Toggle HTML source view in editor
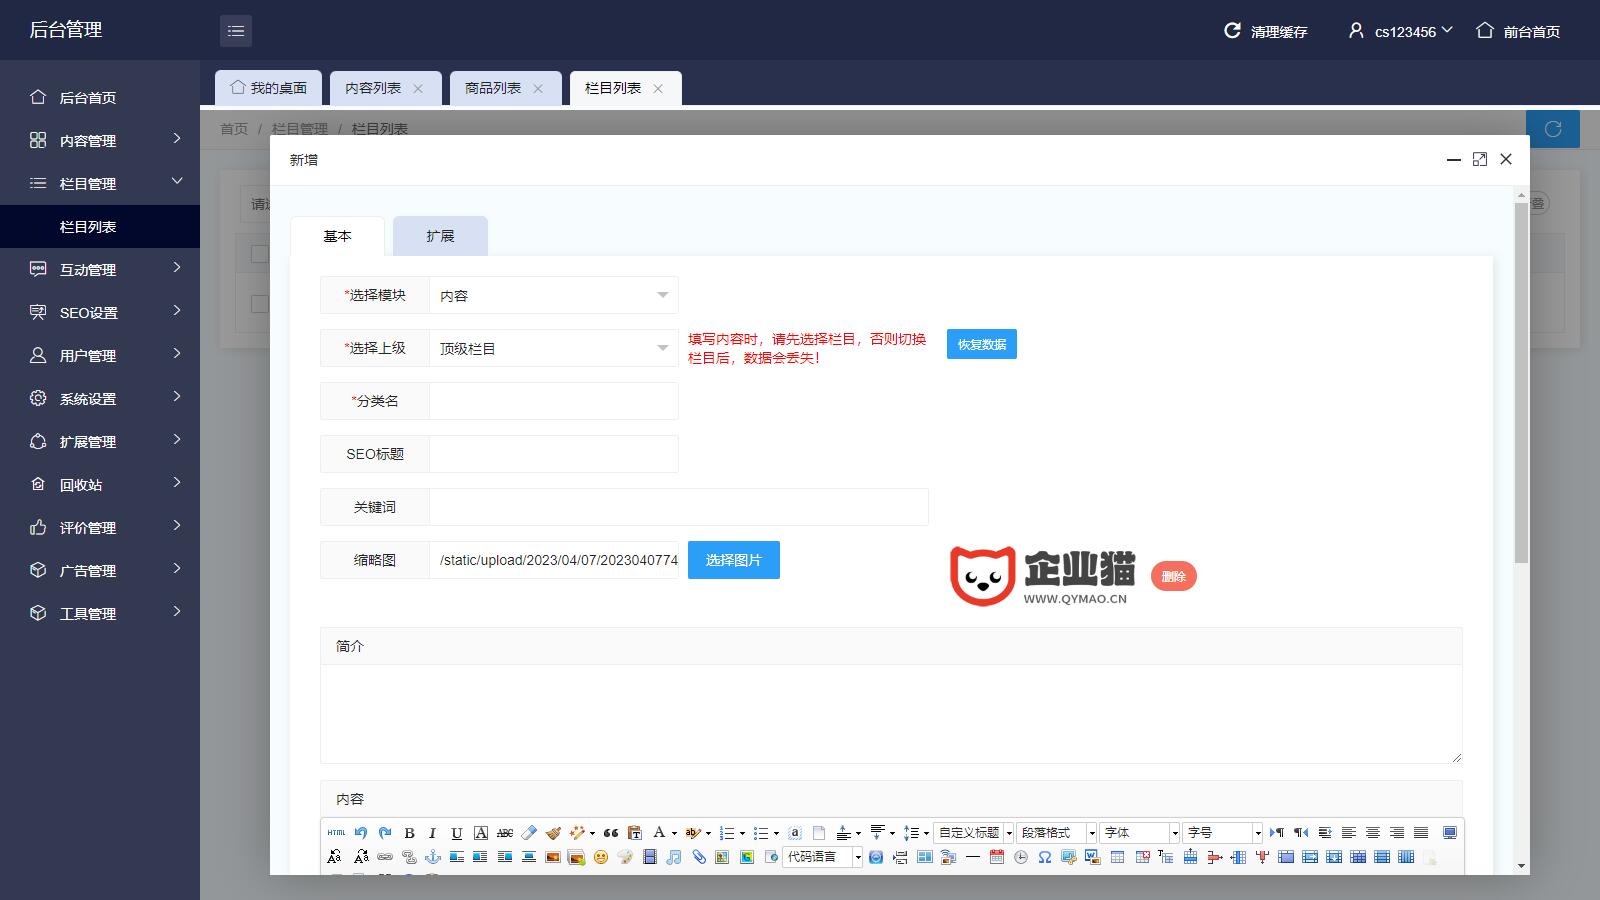The height and width of the screenshot is (900, 1600). 336,832
